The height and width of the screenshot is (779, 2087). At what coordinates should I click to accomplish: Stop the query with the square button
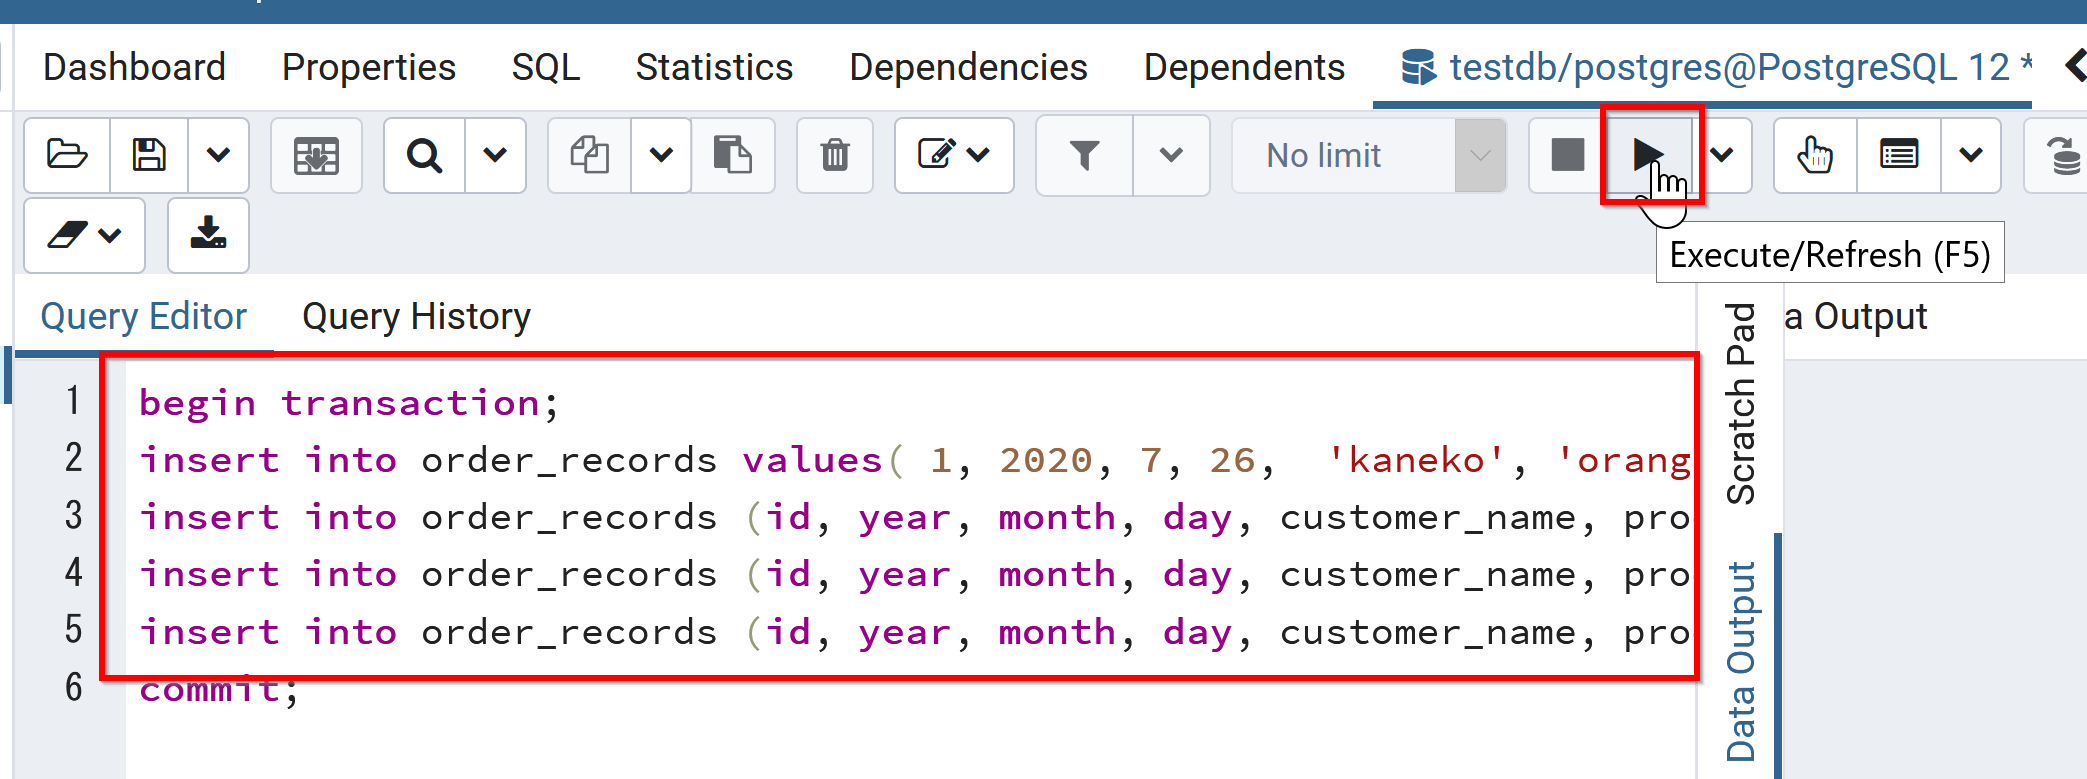[1567, 155]
